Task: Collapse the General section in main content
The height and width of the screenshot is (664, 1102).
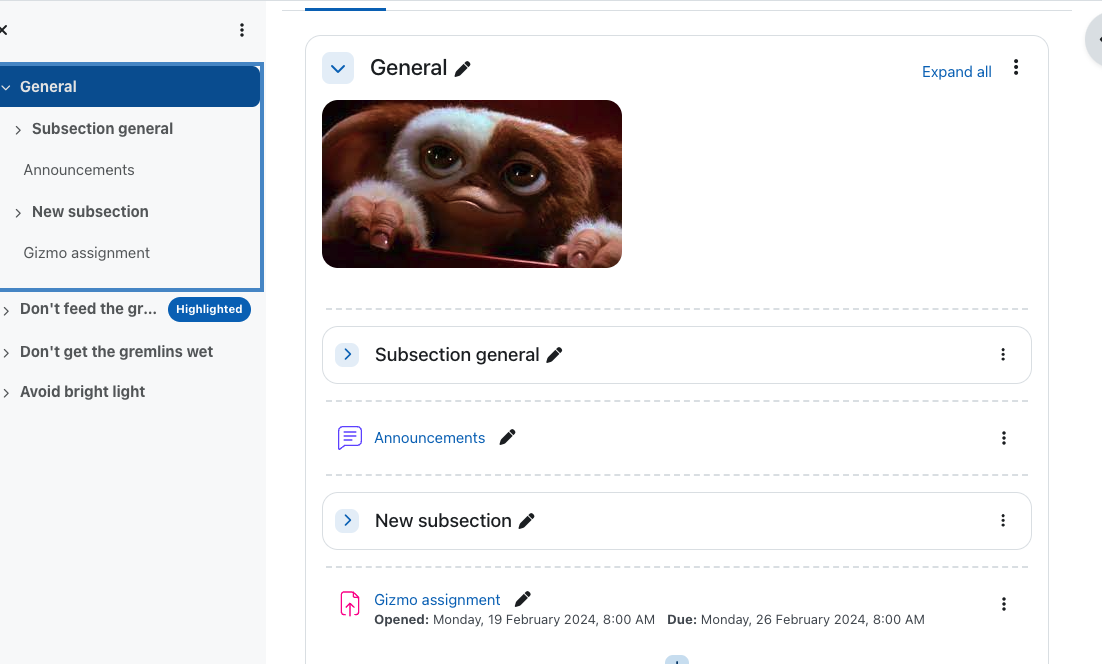Action: pyautogui.click(x=338, y=68)
